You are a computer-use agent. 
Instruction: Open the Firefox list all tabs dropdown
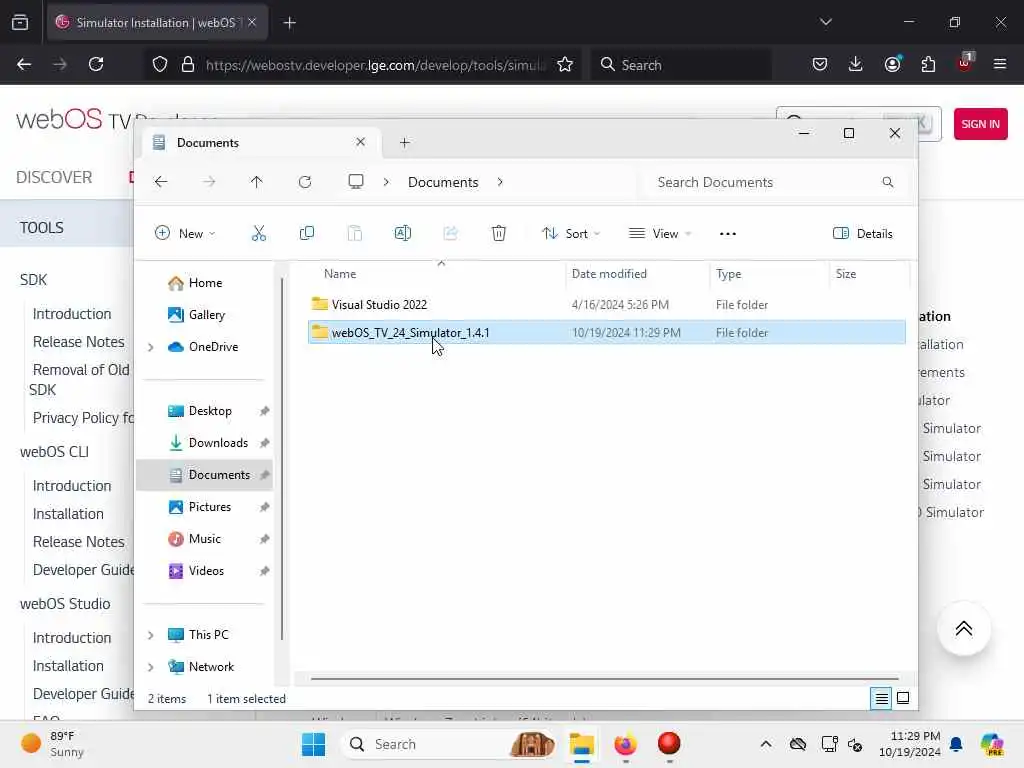point(825,22)
